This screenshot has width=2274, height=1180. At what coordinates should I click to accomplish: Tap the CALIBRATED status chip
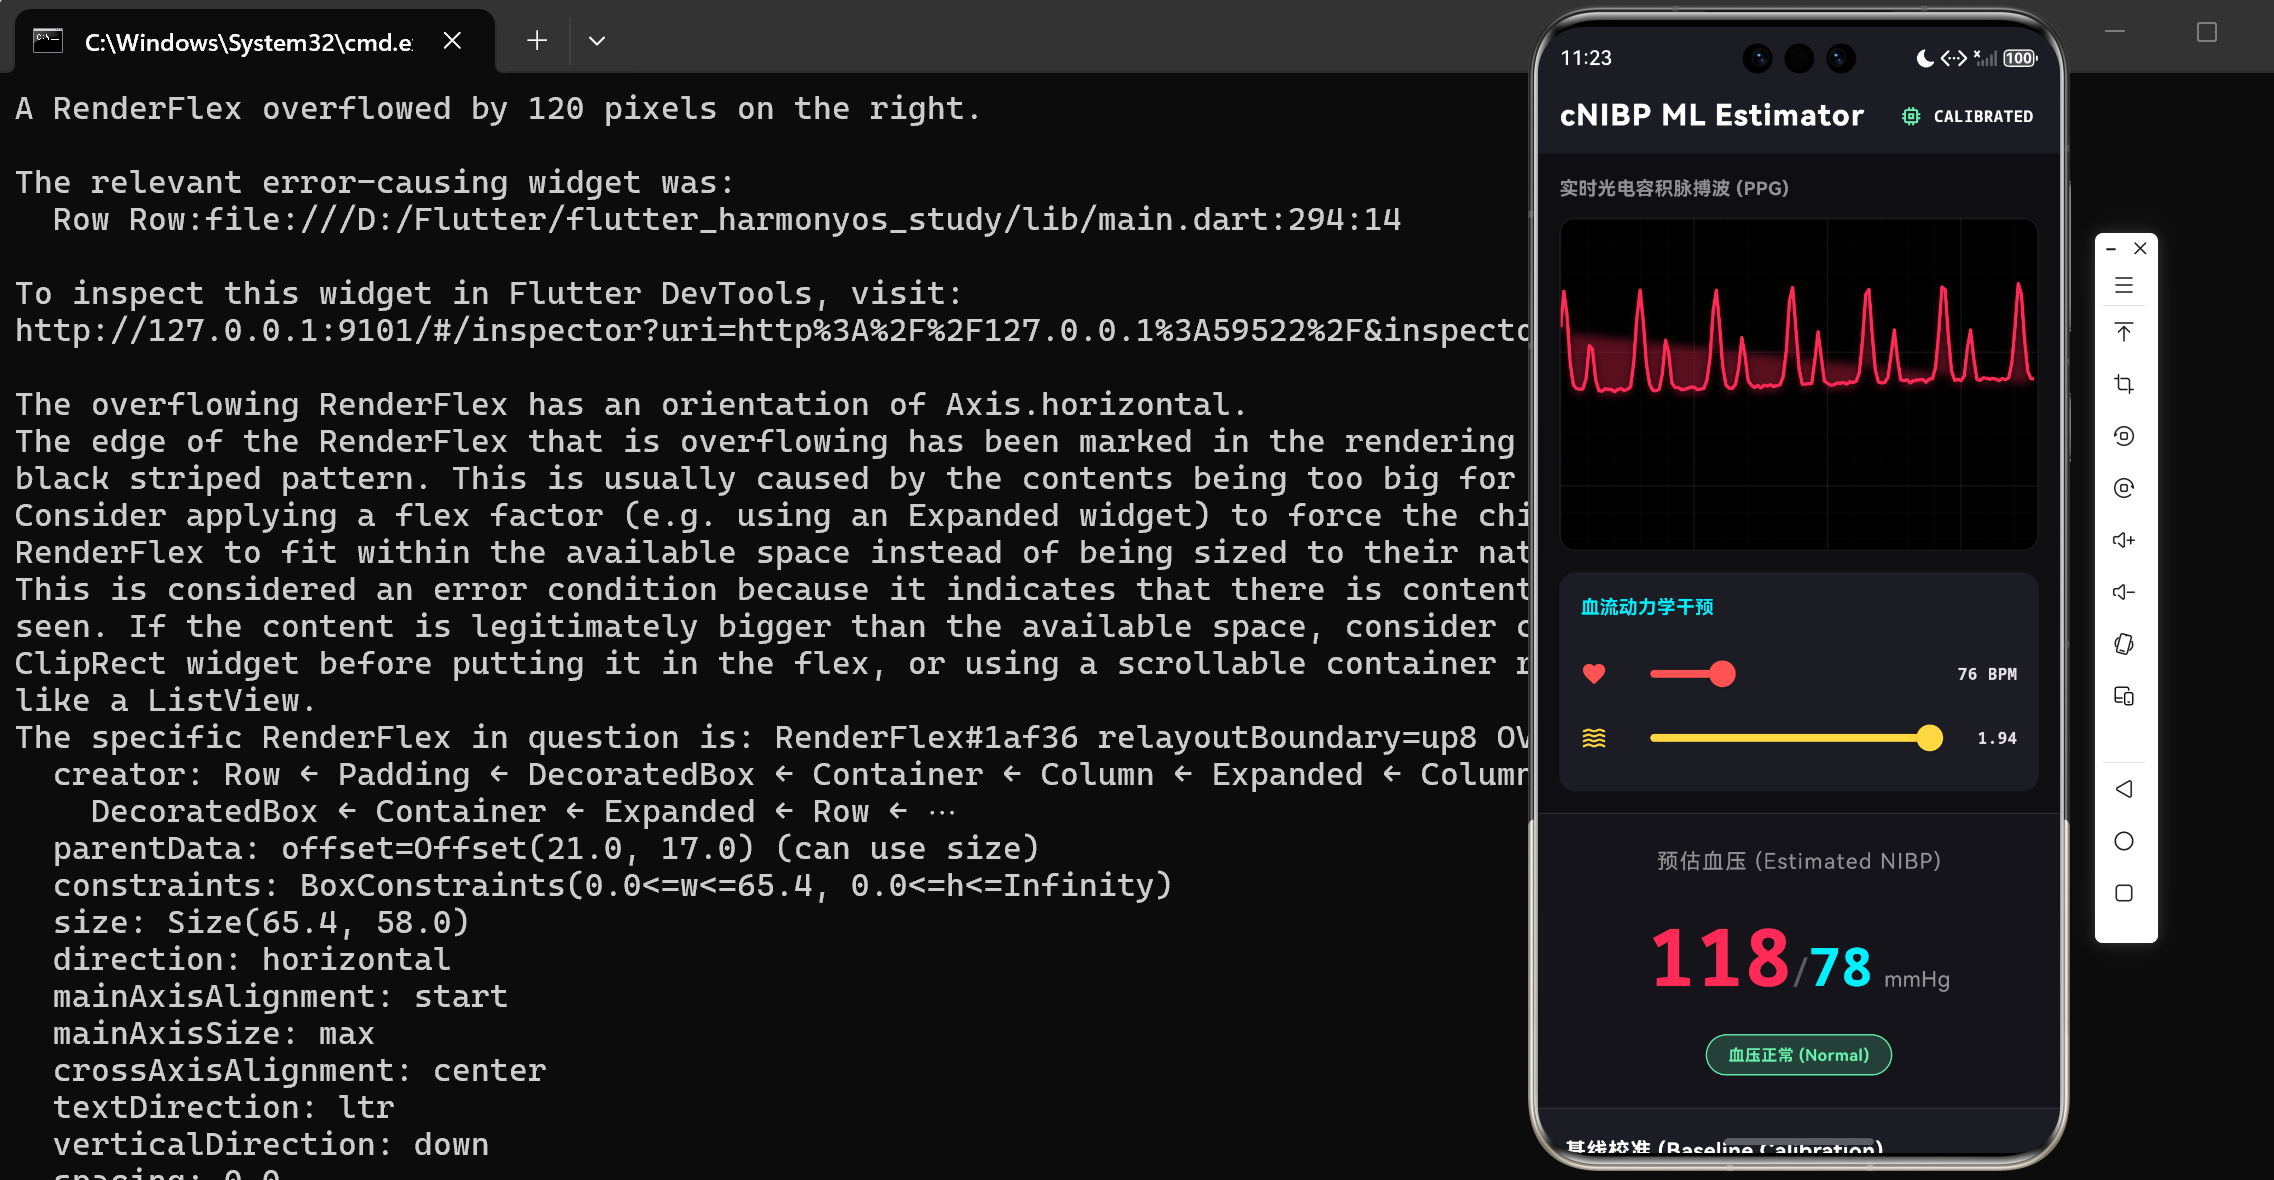tap(1968, 116)
